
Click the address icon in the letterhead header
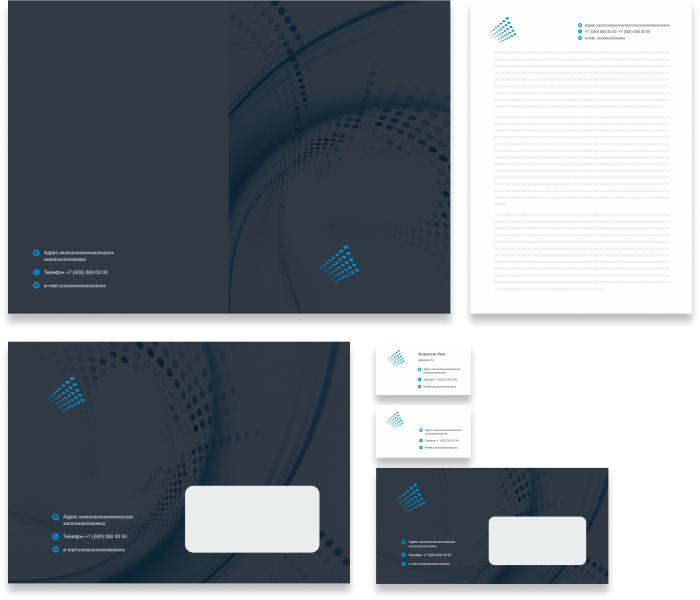(x=580, y=25)
